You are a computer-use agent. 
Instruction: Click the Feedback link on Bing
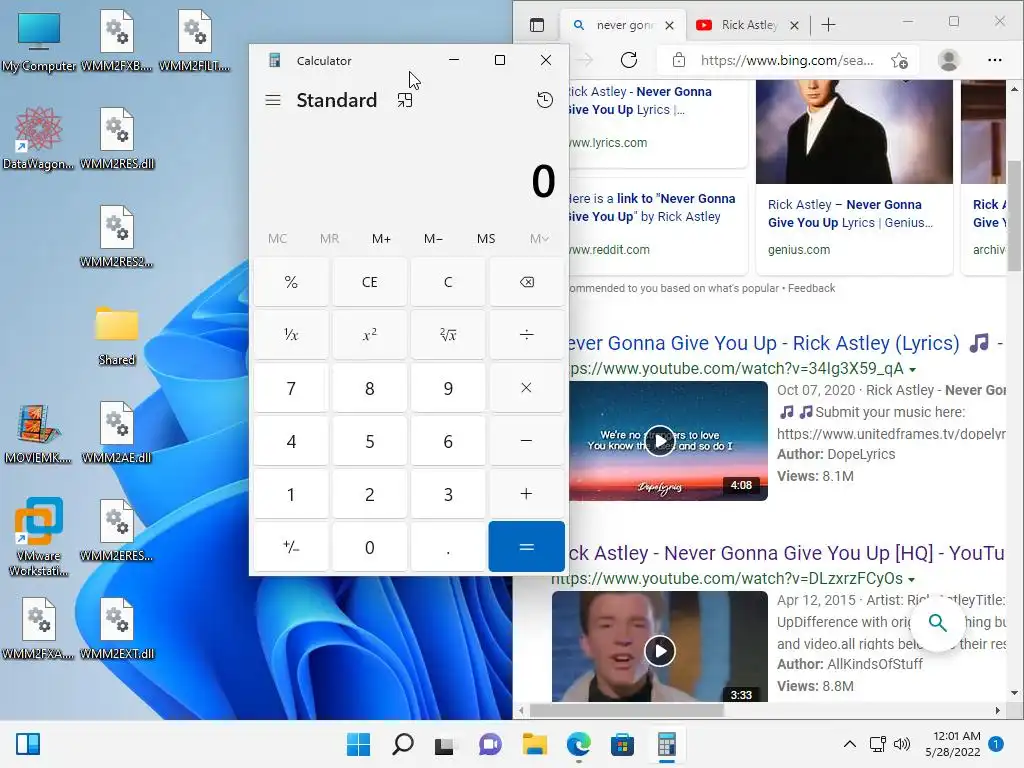pyautogui.click(x=811, y=288)
